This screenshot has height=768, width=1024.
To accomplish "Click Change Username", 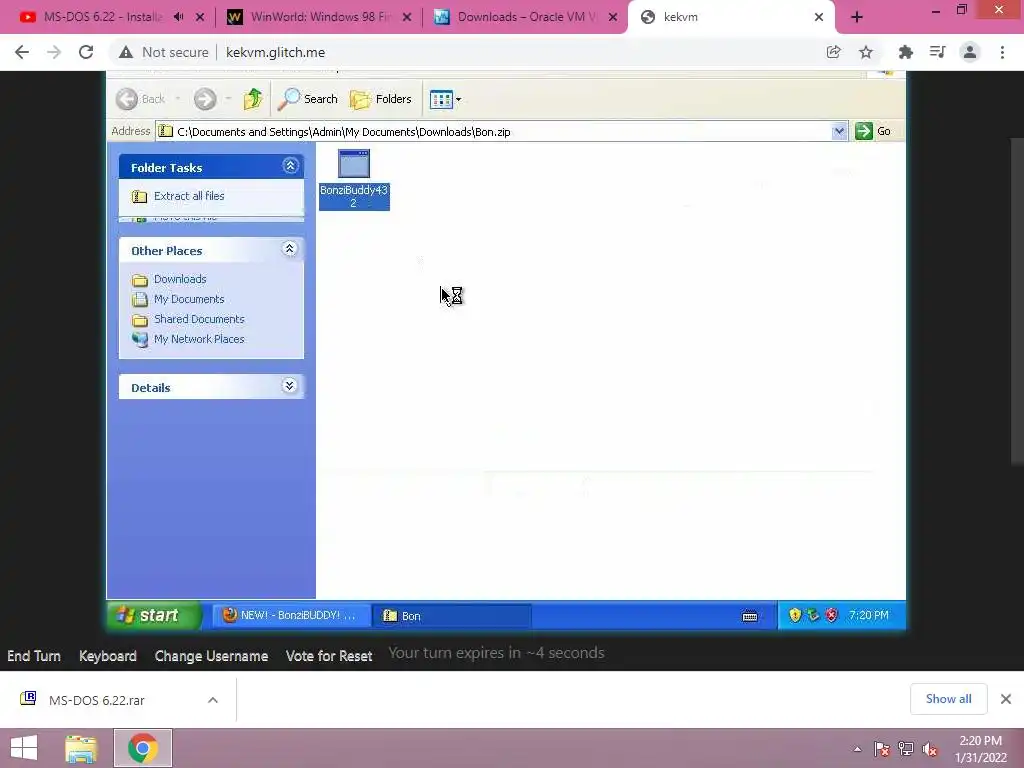I will pos(212,656).
